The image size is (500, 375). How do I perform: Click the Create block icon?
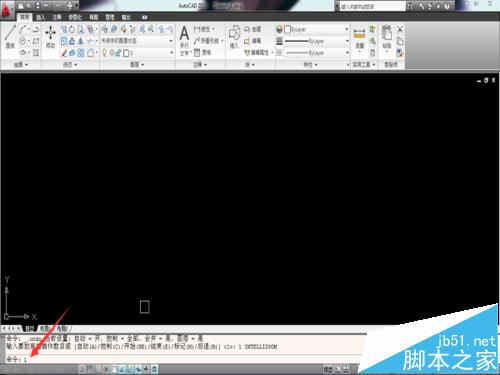[247, 29]
